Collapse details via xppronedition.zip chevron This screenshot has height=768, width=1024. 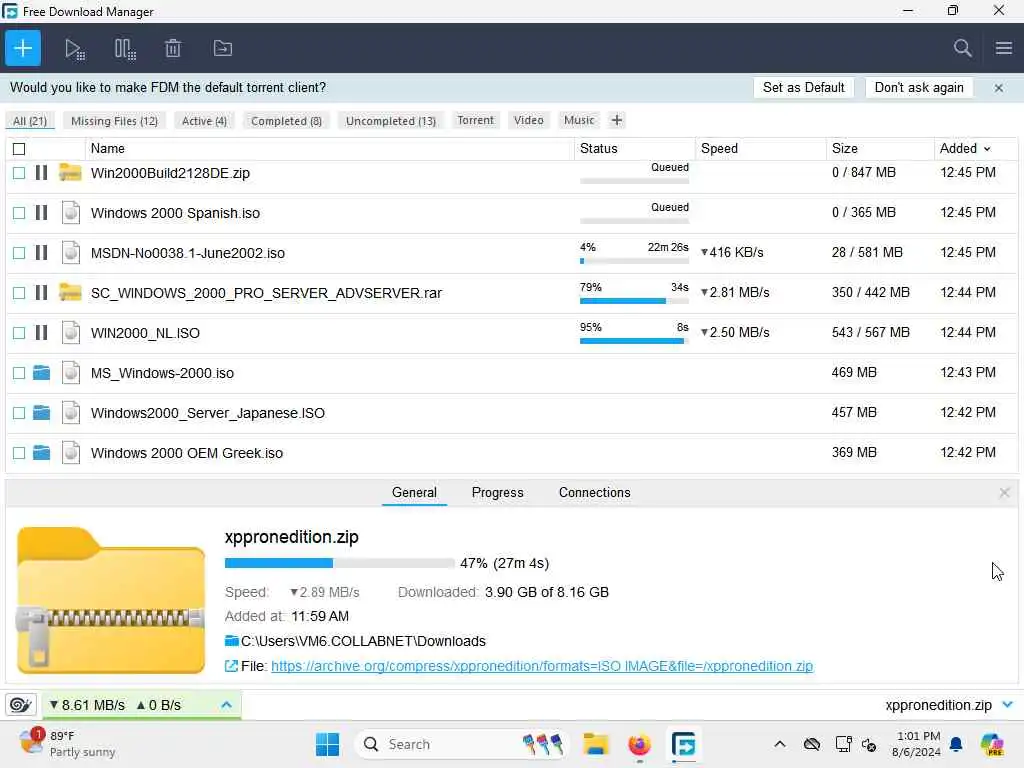pyautogui.click(x=1008, y=705)
